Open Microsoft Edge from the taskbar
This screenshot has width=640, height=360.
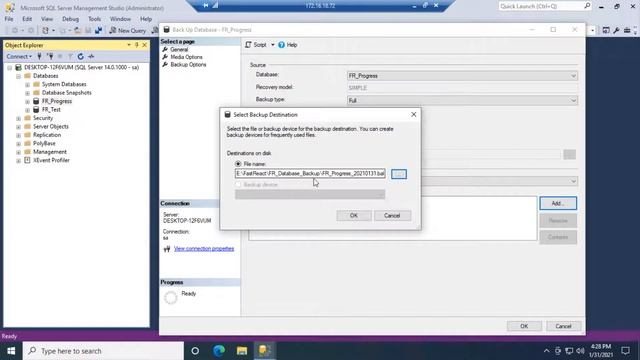[x=219, y=351]
